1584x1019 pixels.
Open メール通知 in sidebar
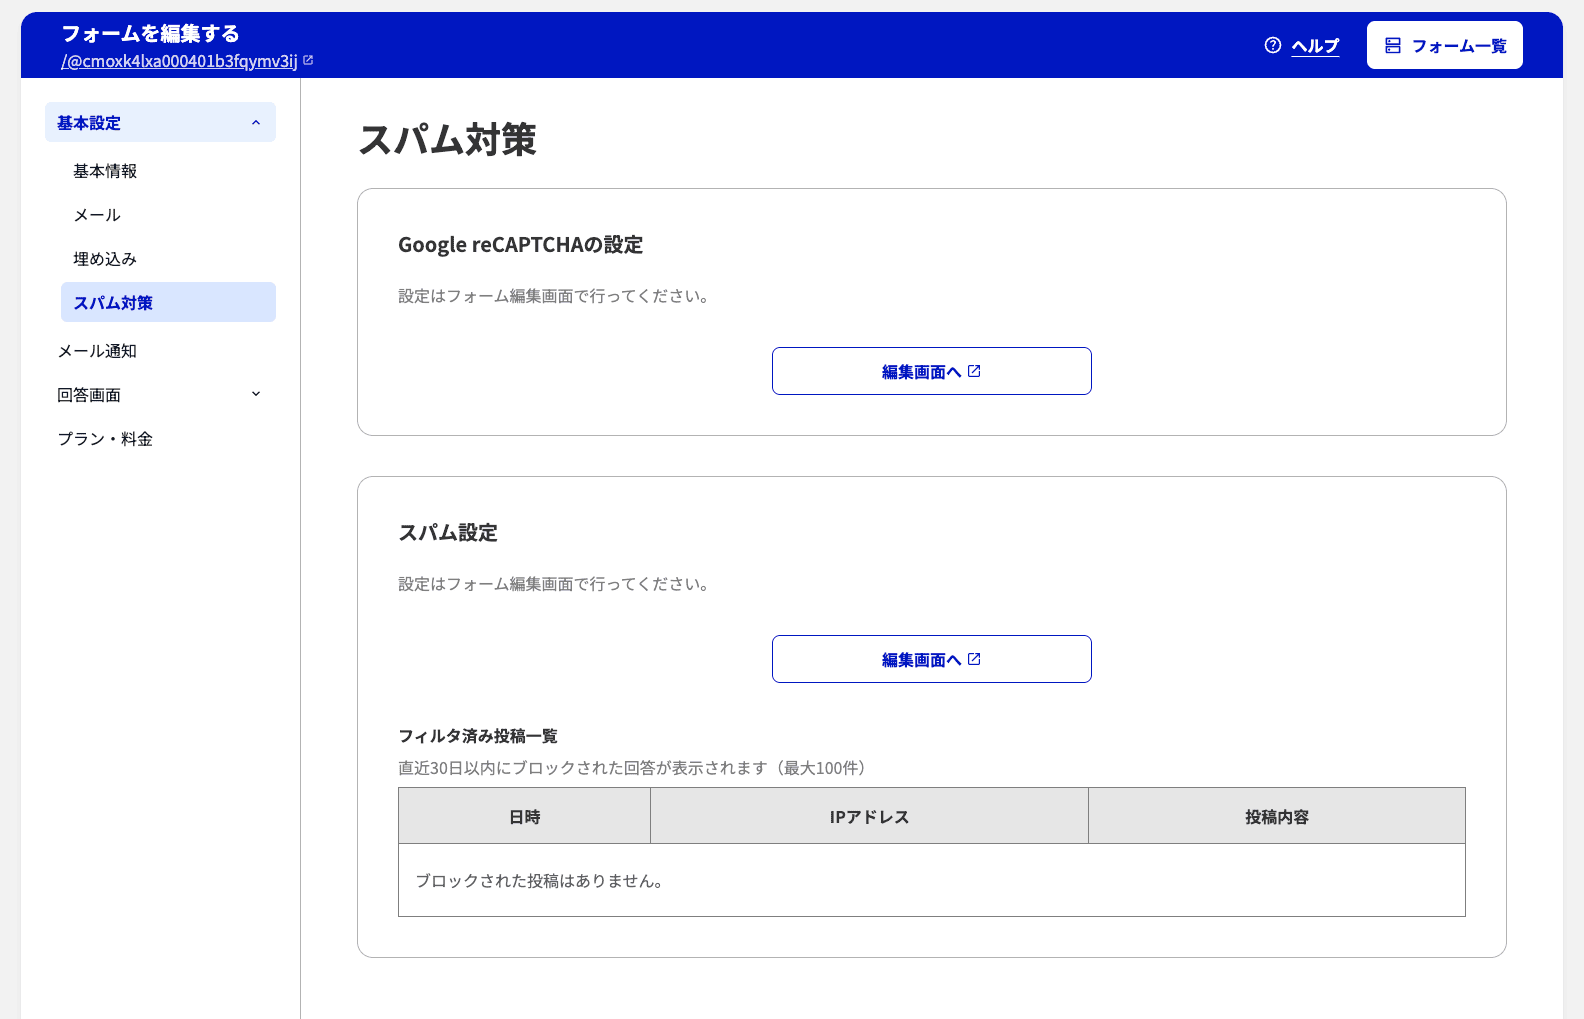pos(97,351)
